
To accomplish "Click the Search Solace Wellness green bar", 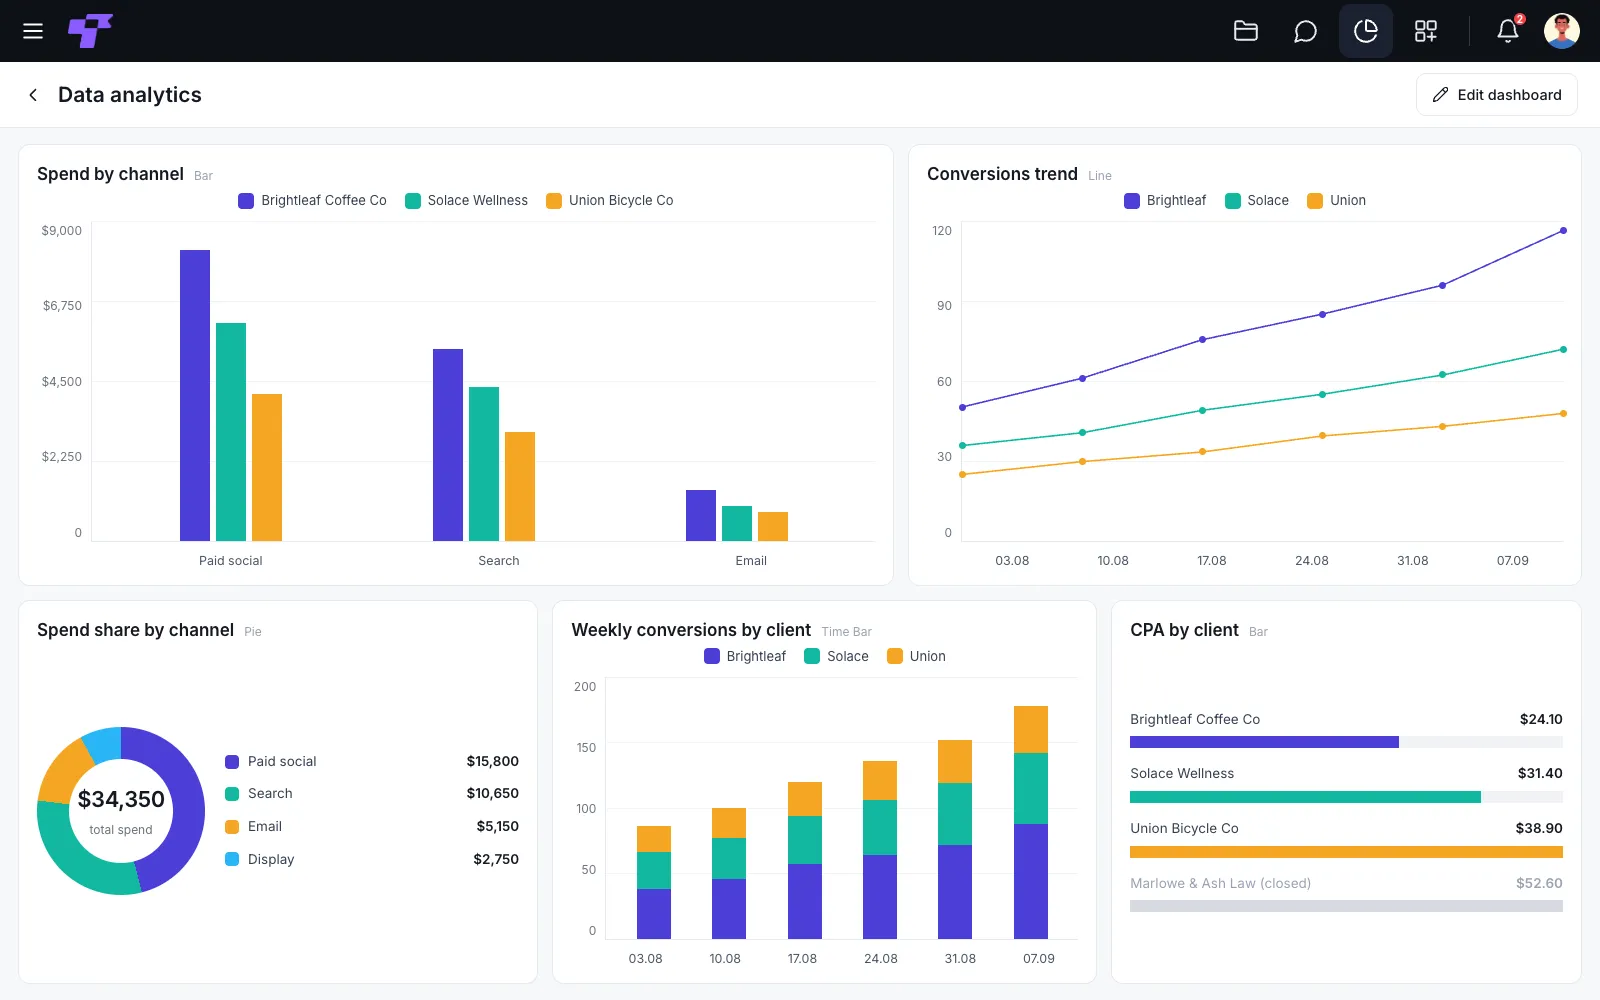I will coord(484,464).
